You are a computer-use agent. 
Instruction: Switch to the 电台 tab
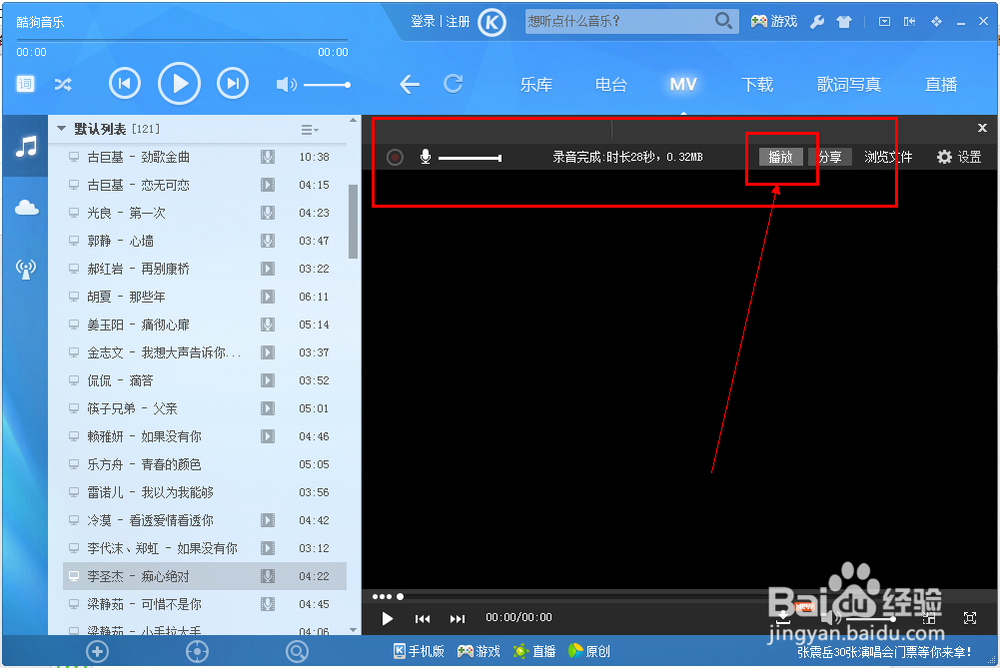pyautogui.click(x=611, y=84)
